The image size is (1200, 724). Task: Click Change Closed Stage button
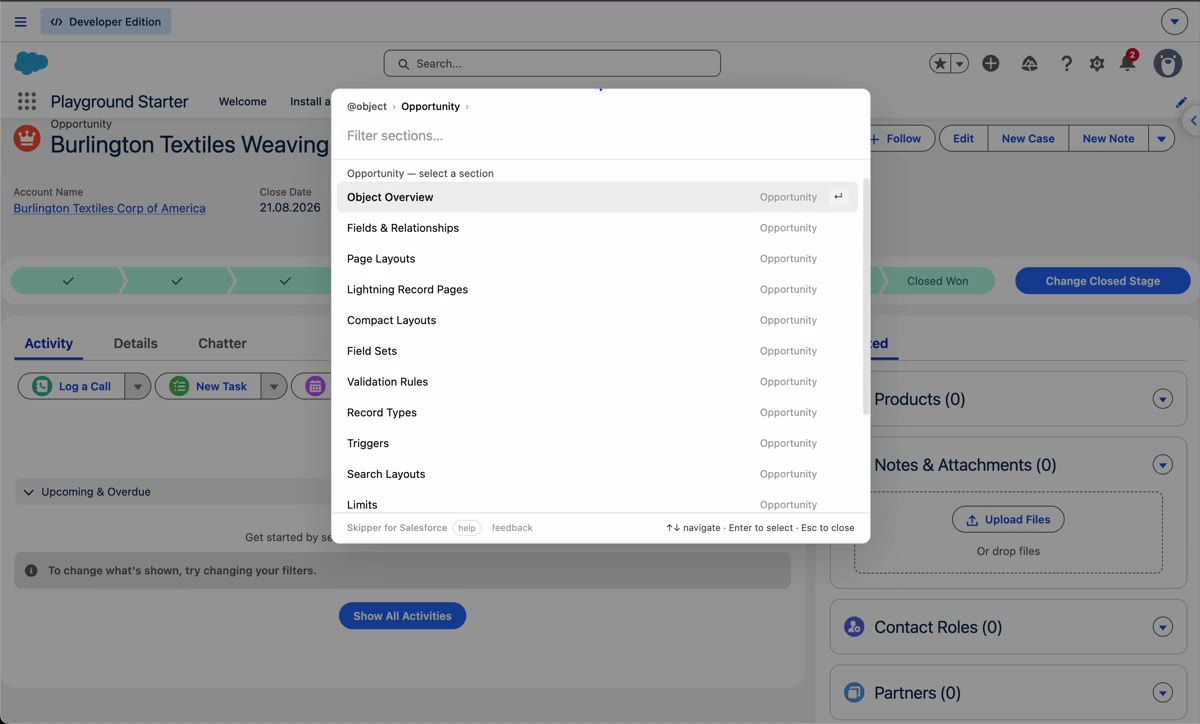[x=1102, y=281]
